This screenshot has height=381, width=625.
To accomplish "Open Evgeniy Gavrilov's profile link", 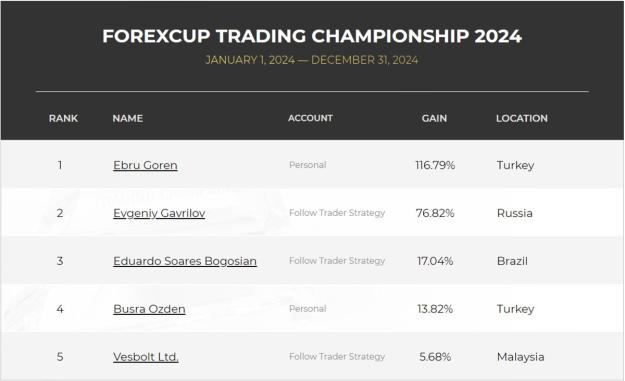I will point(159,213).
